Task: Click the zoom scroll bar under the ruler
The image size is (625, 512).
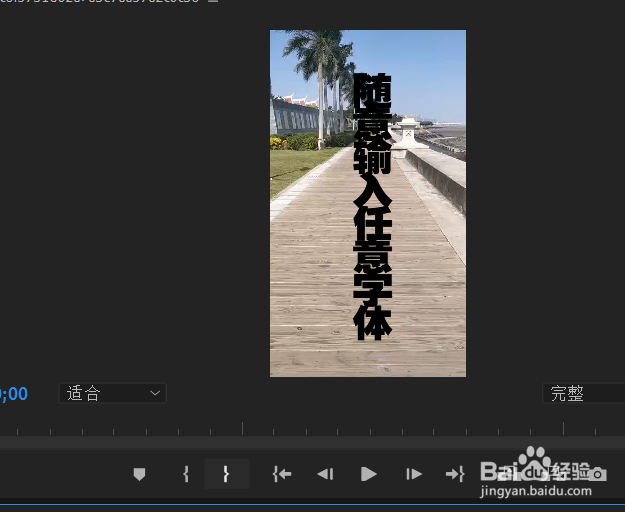Action: pos(312,443)
